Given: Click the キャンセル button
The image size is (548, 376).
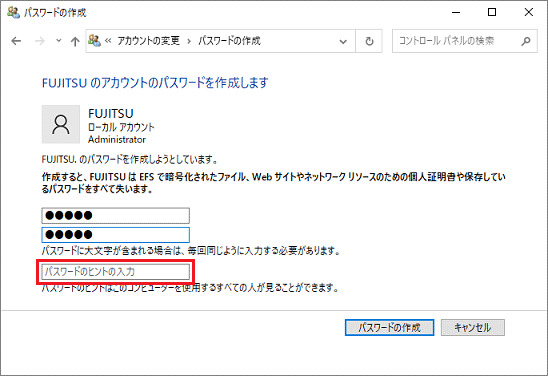Looking at the screenshot, I should [x=473, y=327].
